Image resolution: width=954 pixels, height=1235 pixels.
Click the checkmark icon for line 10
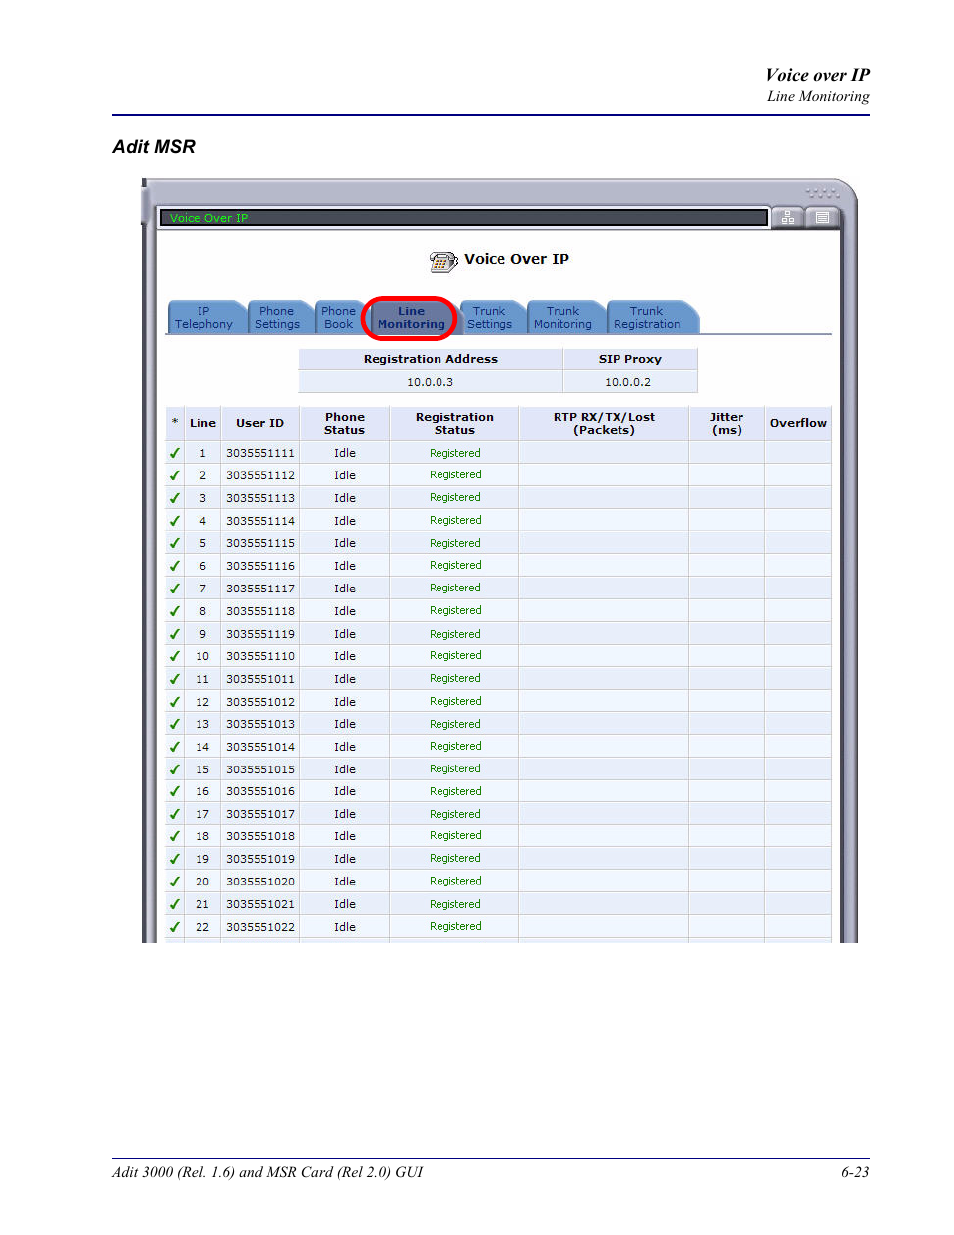175,656
